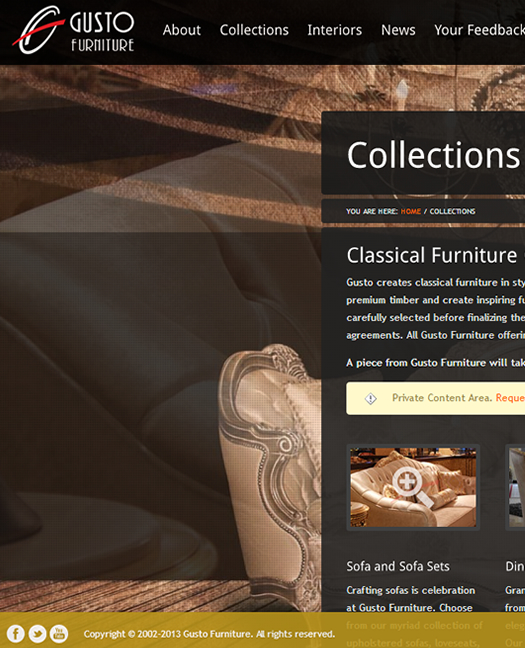Go to the Interiors page

tap(334, 30)
